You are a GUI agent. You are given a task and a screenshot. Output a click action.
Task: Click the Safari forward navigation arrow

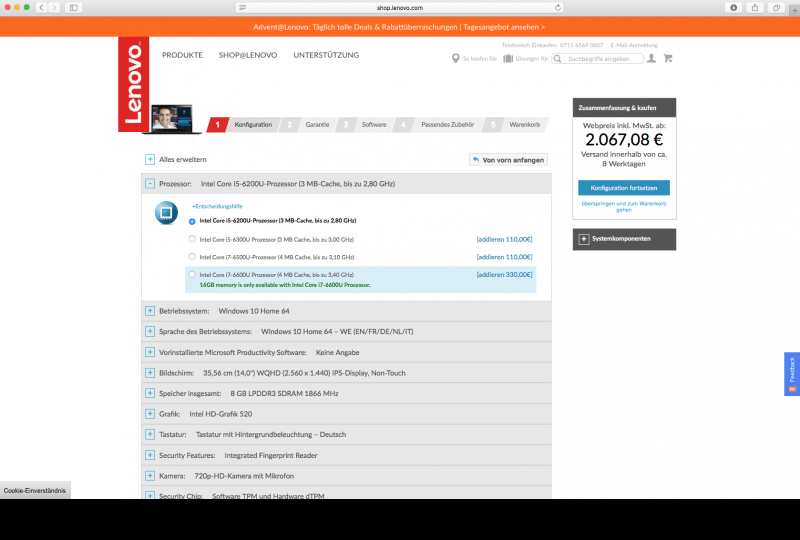click(54, 8)
